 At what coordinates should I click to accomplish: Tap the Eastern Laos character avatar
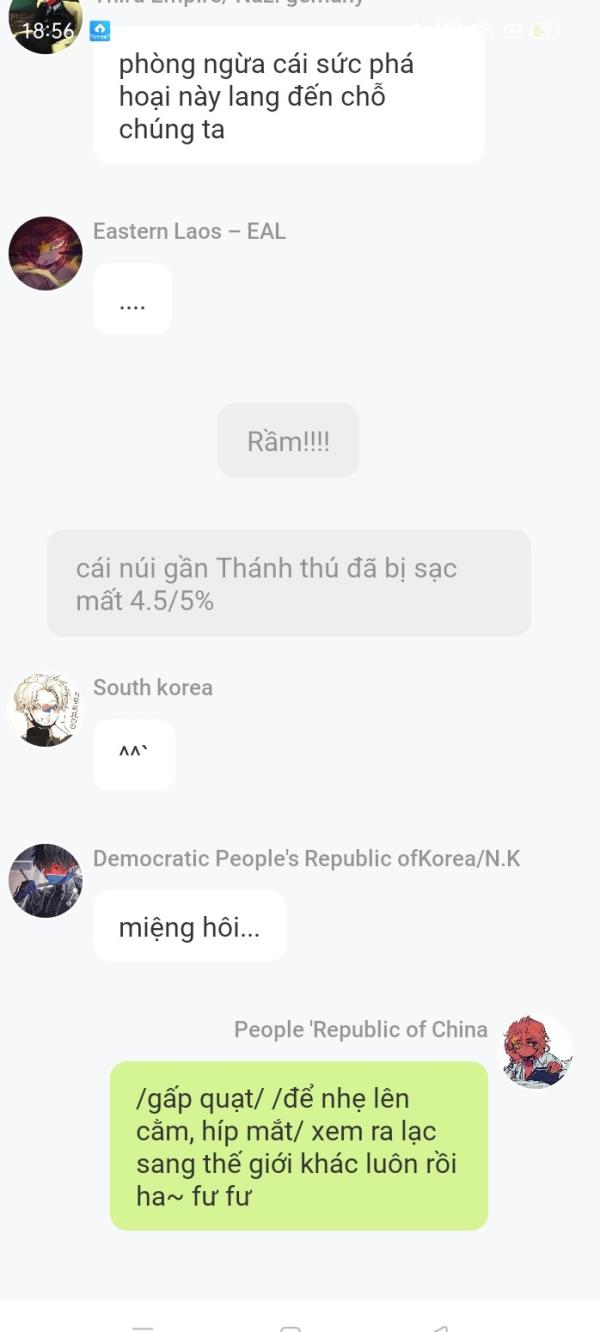coord(45,253)
